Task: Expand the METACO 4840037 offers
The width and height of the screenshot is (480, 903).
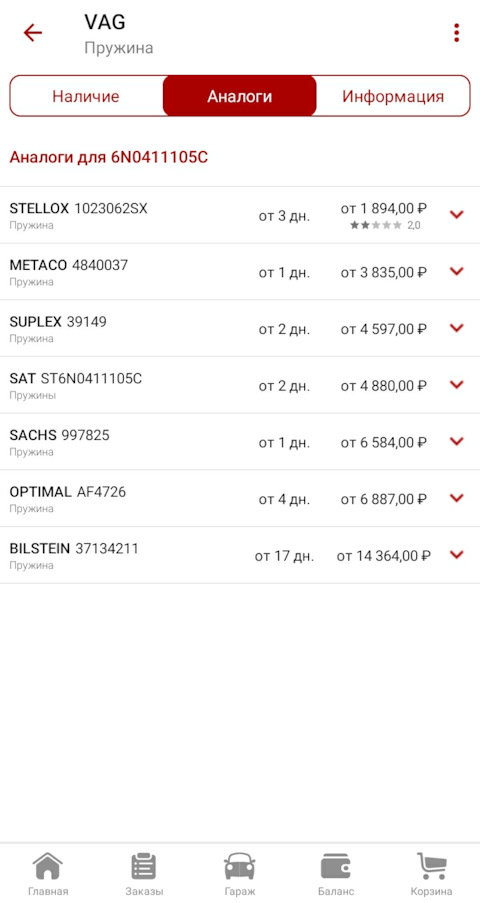Action: click(456, 271)
